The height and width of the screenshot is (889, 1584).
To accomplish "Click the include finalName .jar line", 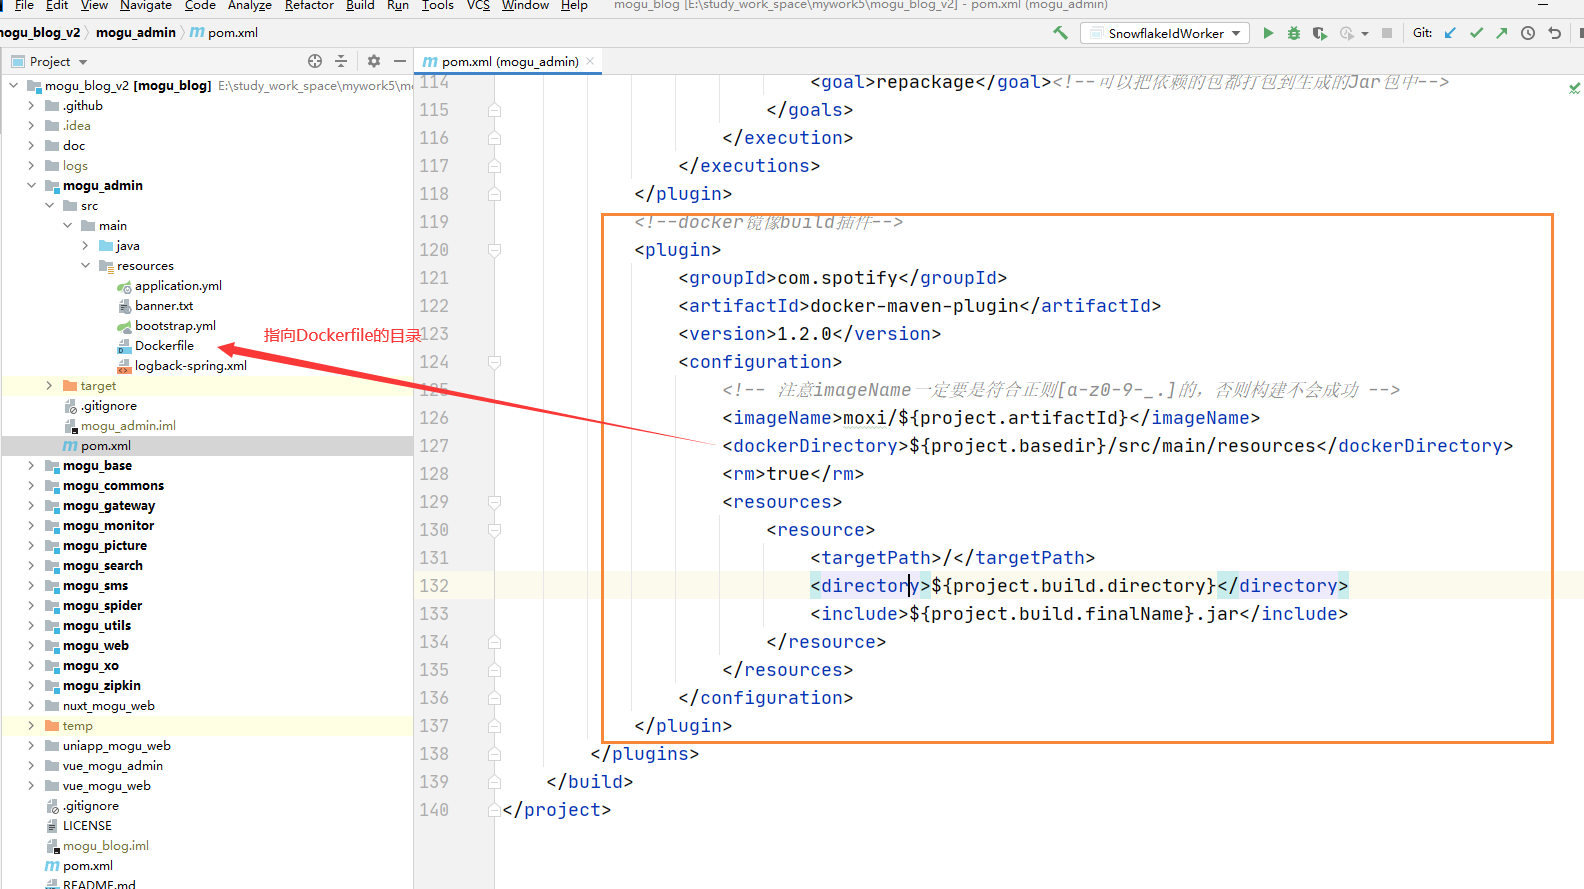I will 1079,614.
